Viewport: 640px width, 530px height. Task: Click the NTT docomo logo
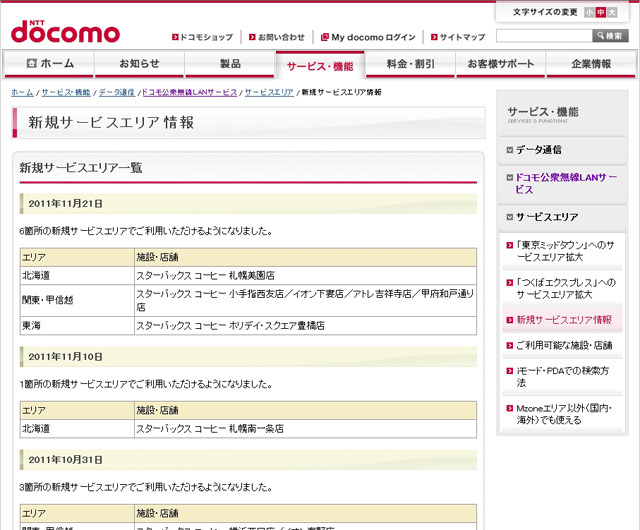[65, 32]
